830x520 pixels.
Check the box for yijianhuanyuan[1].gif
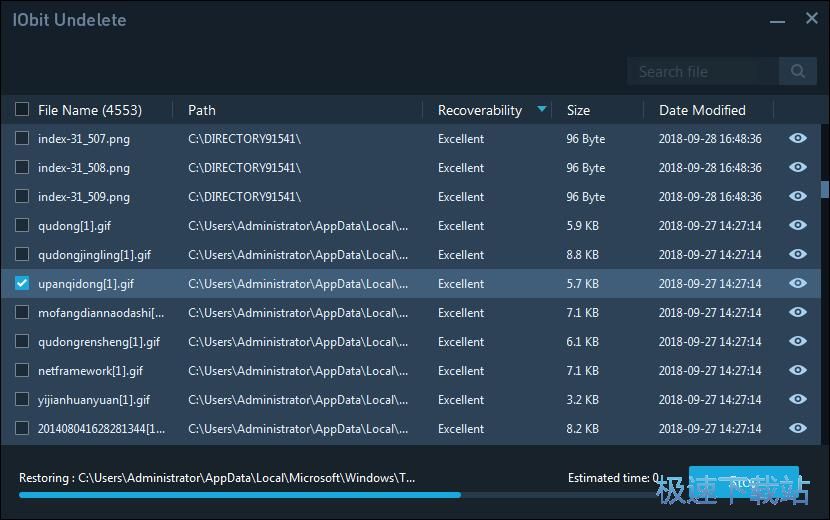pyautogui.click(x=22, y=399)
